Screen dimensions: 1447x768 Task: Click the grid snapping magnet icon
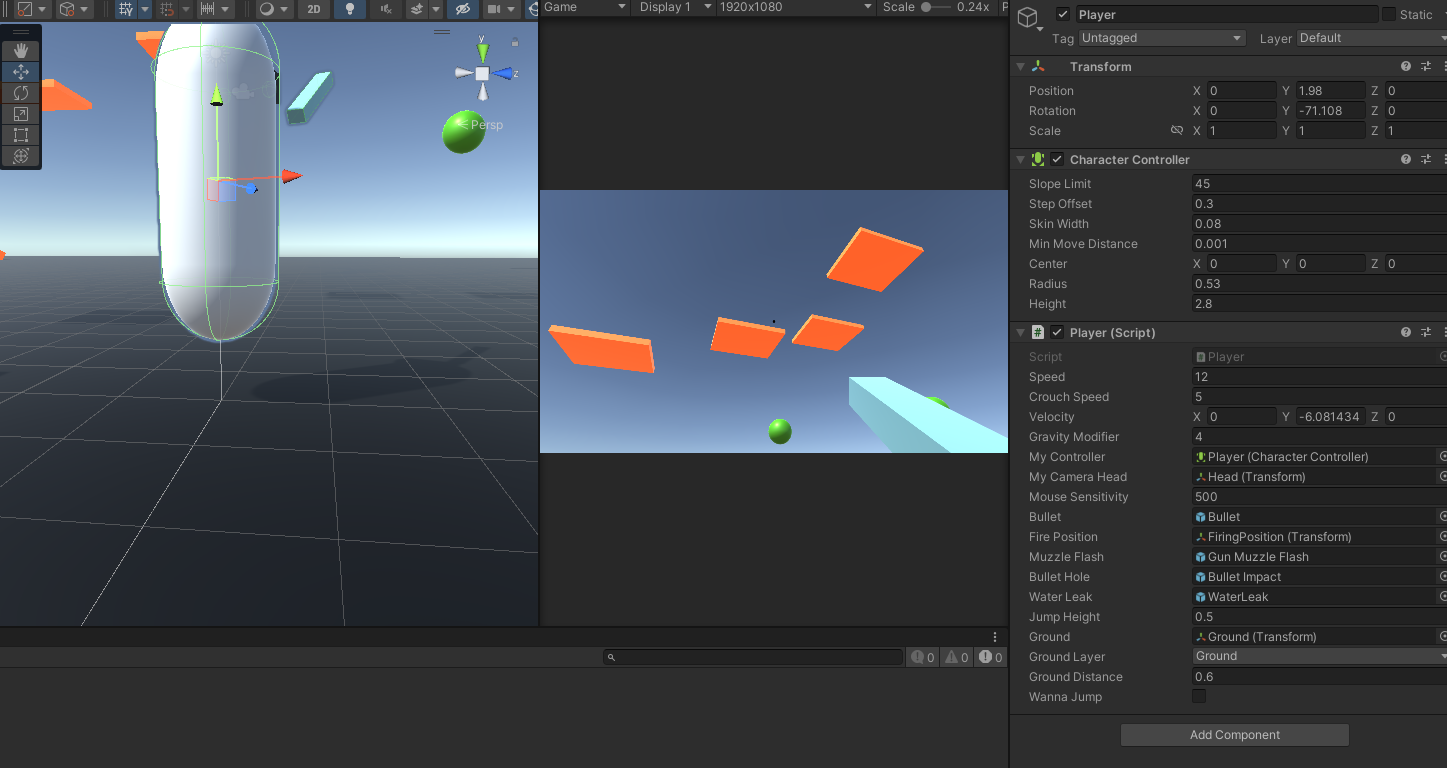(167, 9)
